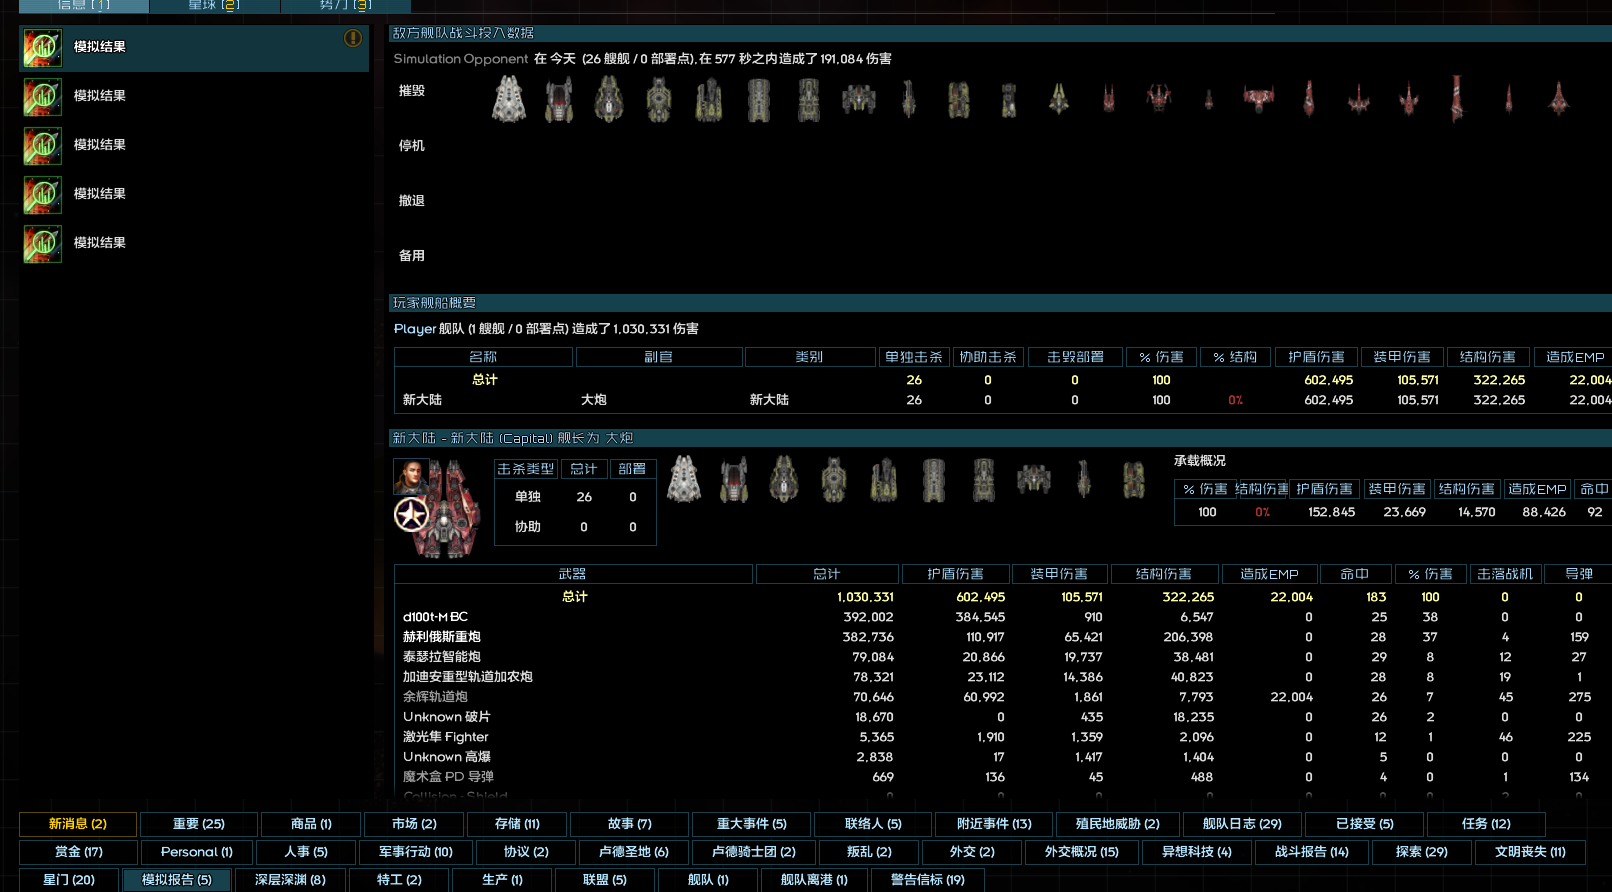The image size is (1612, 892).
Task: Click the 击落战机 column header
Action: 1505,574
